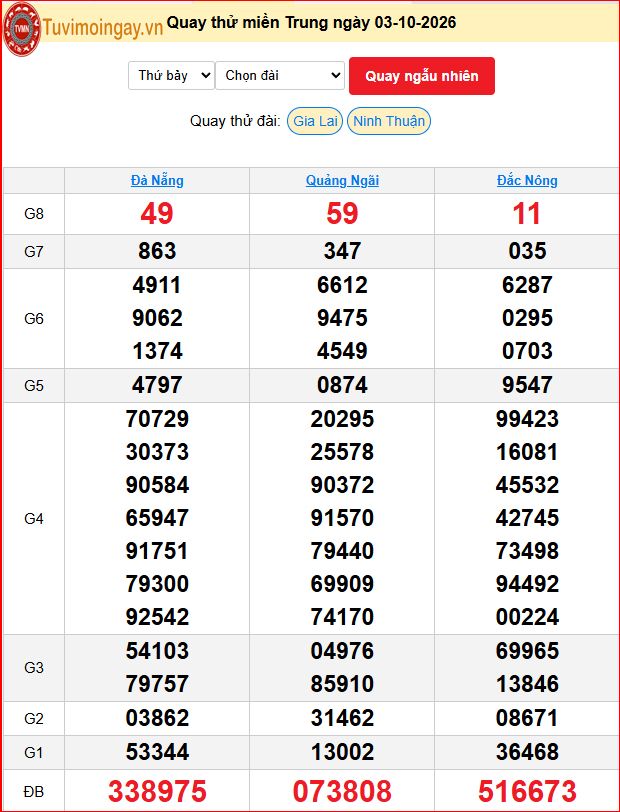The height and width of the screenshot is (812, 620).
Task: Click G4 value 65947
Action: tap(157, 518)
